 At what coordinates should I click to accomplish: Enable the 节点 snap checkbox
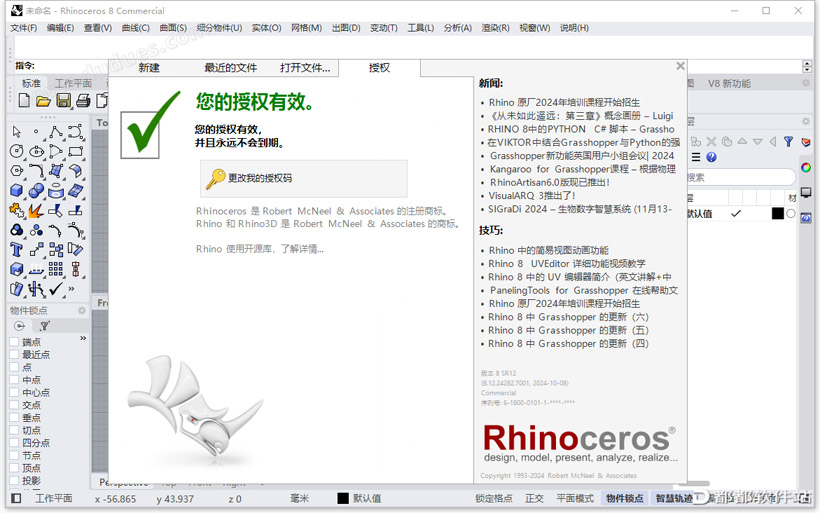(14, 455)
